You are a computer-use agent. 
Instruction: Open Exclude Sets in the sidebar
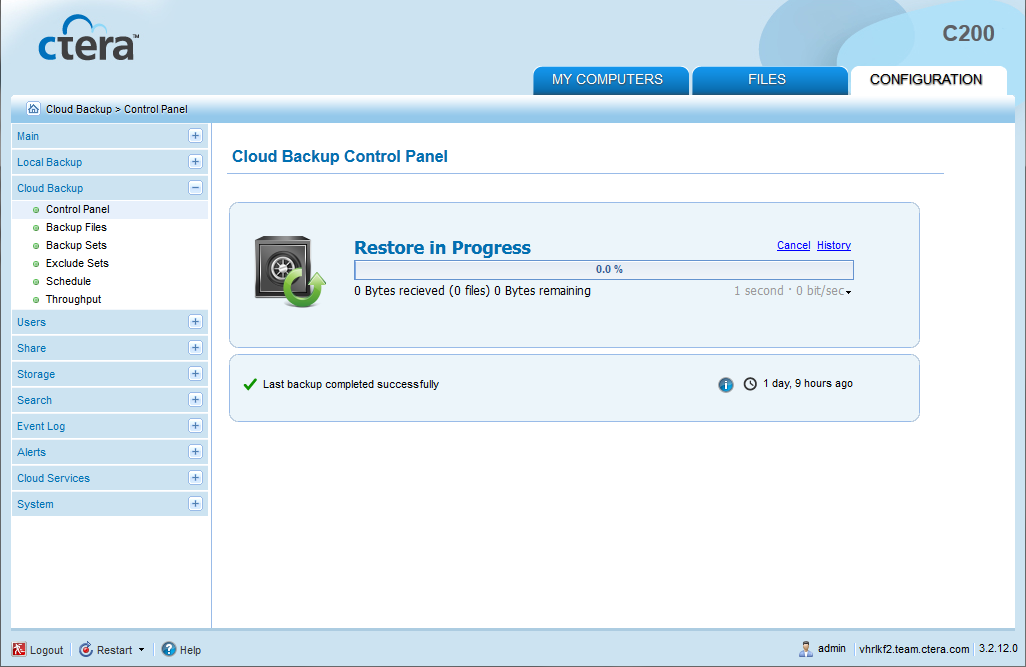[77, 263]
